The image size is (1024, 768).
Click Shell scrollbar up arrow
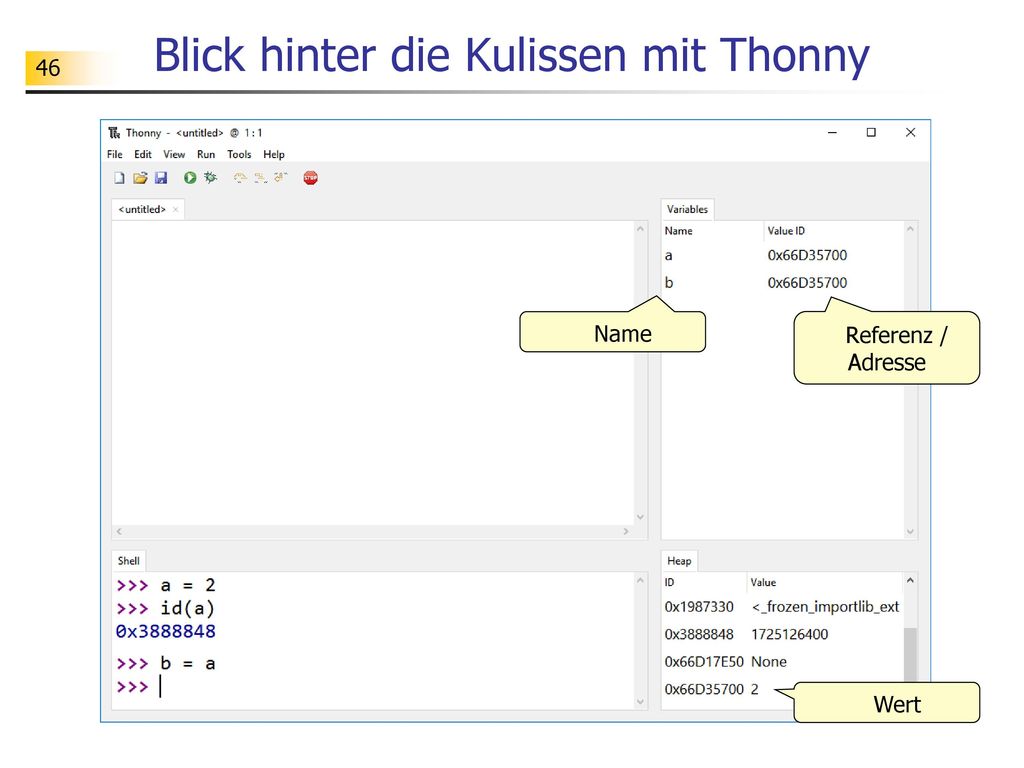click(640, 581)
